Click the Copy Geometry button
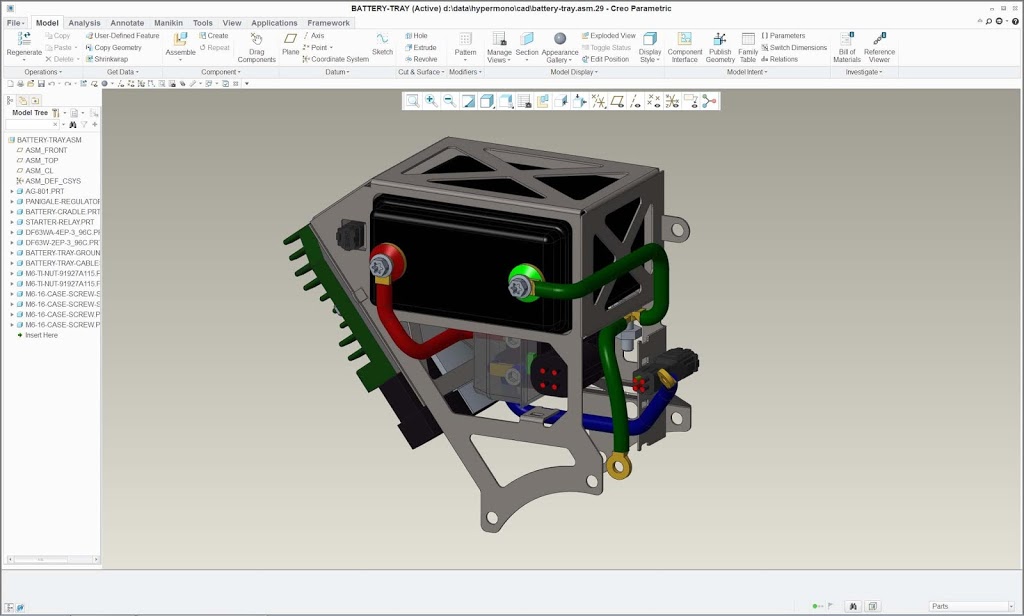 (118, 47)
